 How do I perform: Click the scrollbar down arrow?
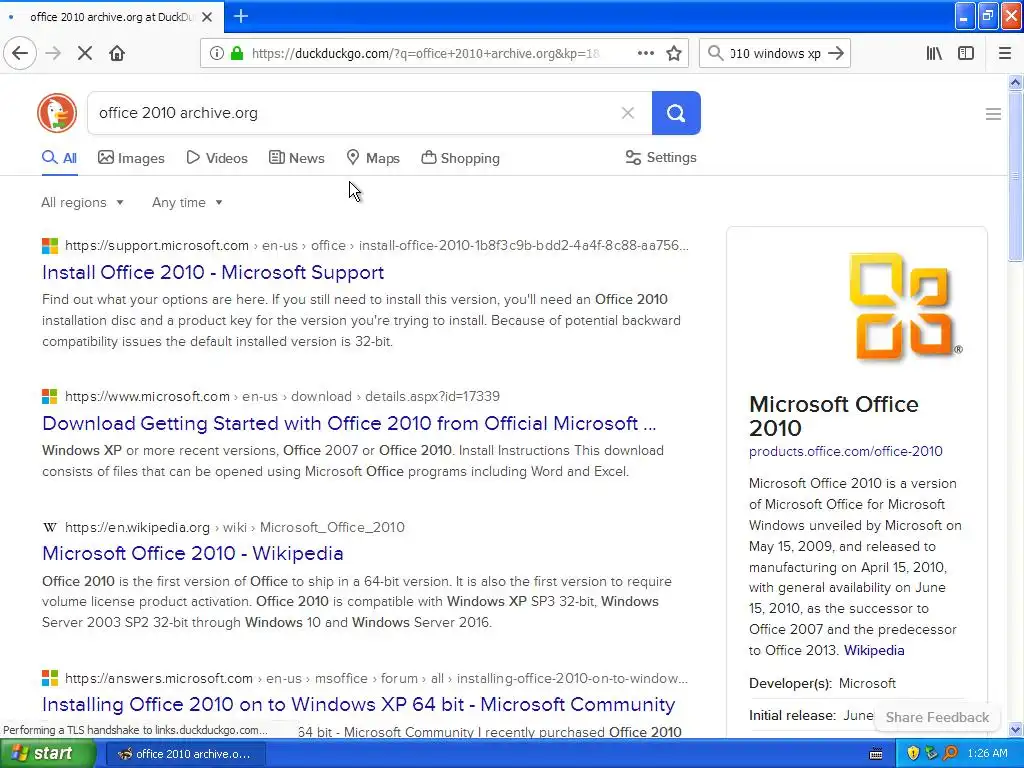[x=1015, y=729]
